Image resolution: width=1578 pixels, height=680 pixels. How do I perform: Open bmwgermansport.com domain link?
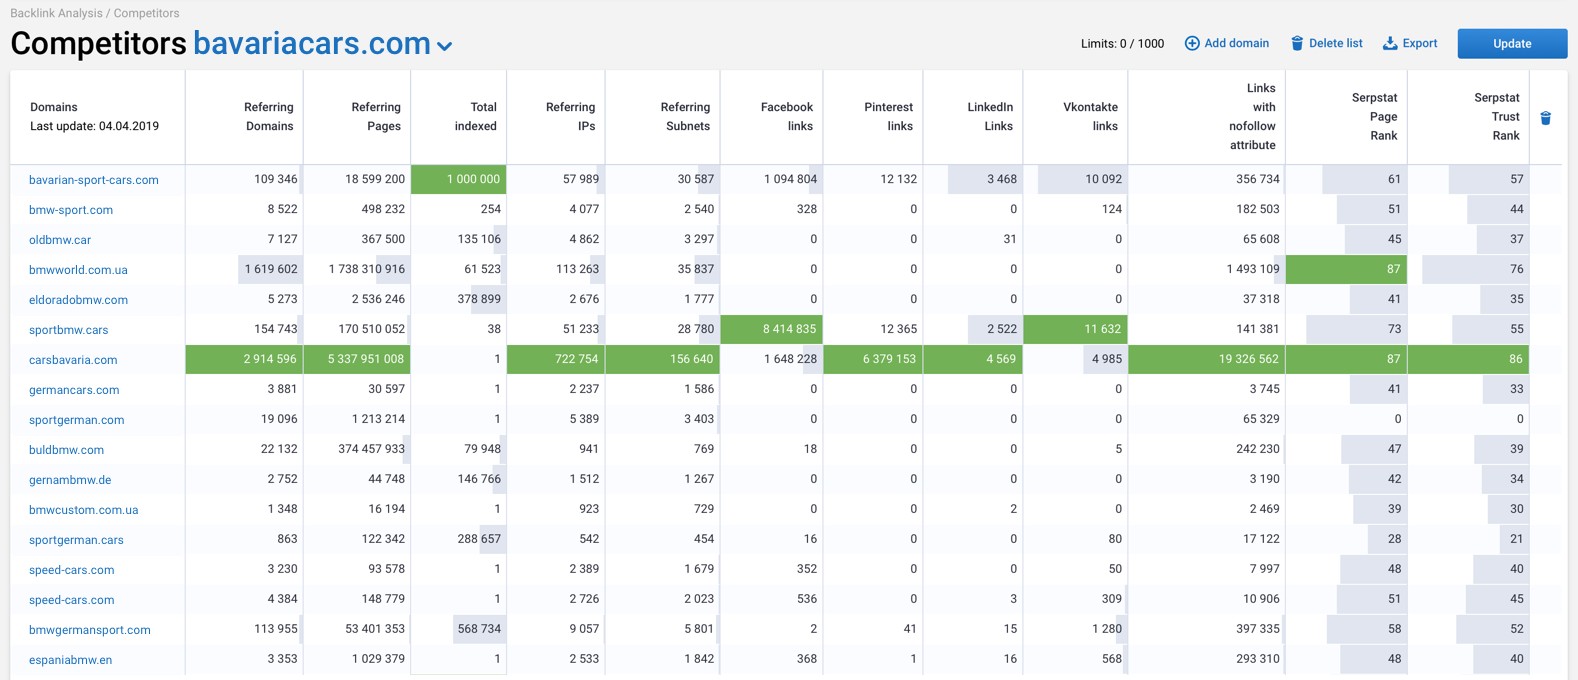[x=90, y=630]
